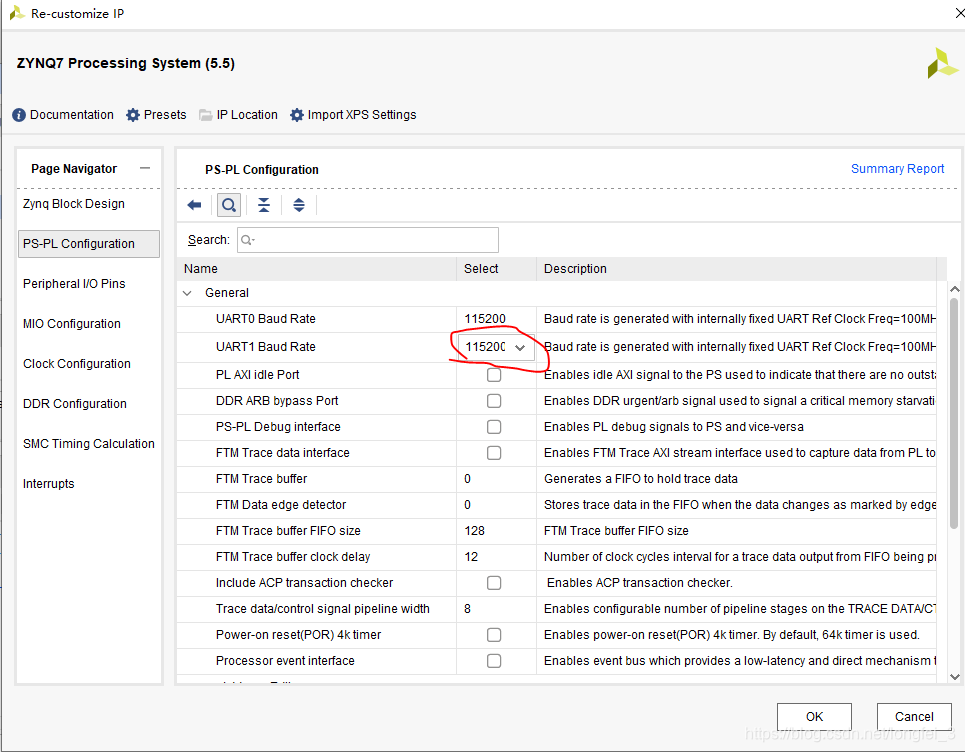Image resolution: width=965 pixels, height=752 pixels.
Task: Click the Presets gear icon
Action: [x=133, y=115]
